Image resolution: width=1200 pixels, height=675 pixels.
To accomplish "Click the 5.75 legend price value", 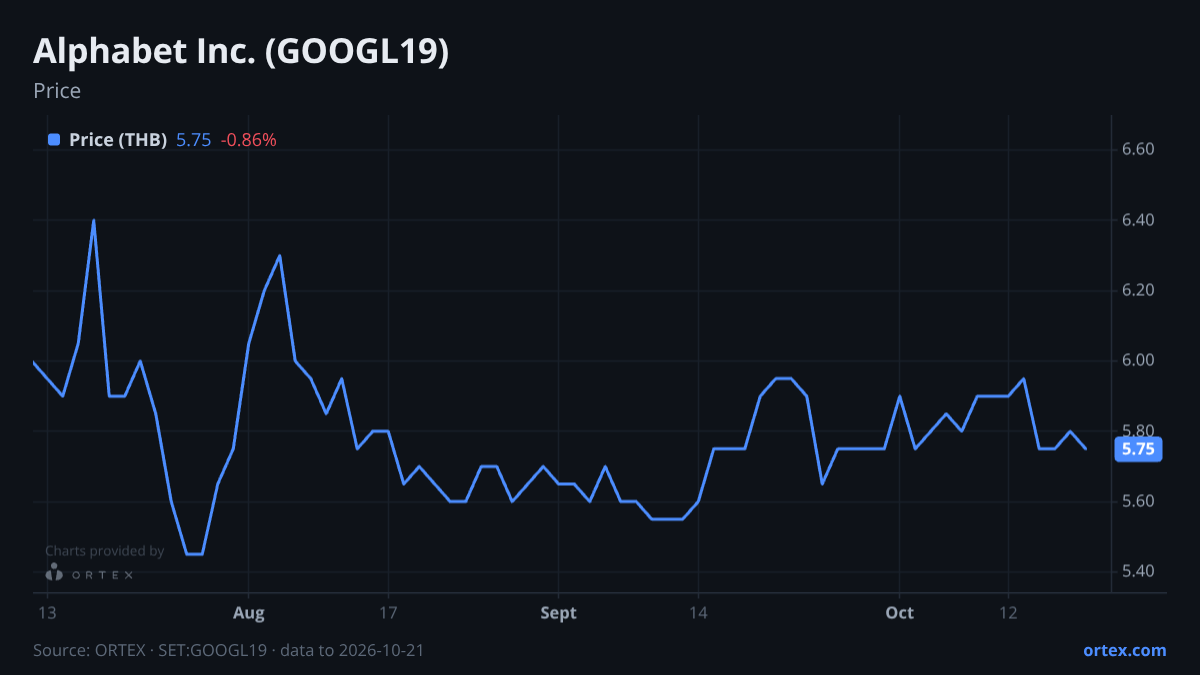I will click(193, 140).
